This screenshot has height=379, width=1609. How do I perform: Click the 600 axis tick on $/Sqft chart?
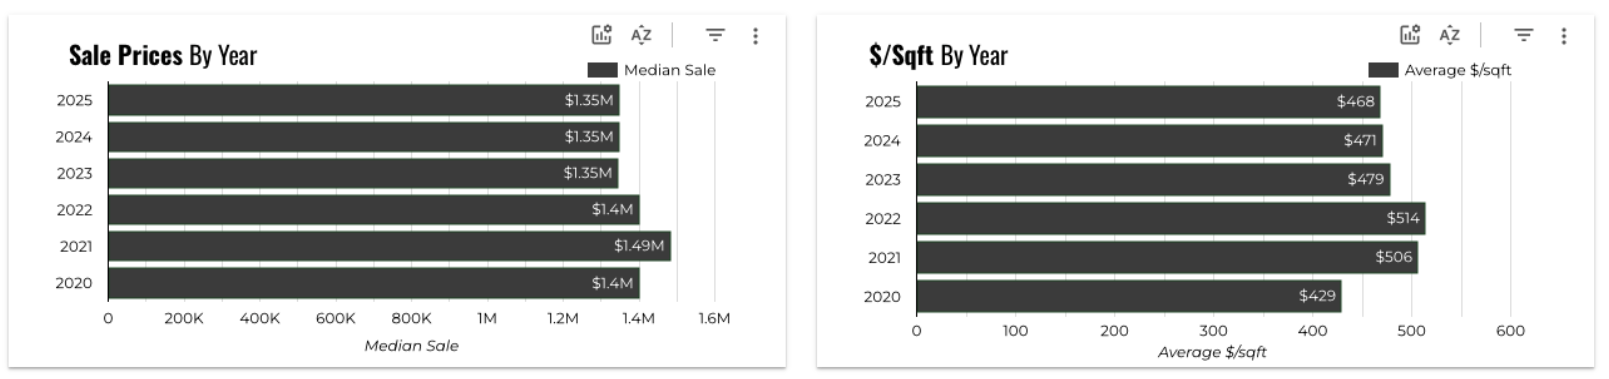(x=1510, y=330)
